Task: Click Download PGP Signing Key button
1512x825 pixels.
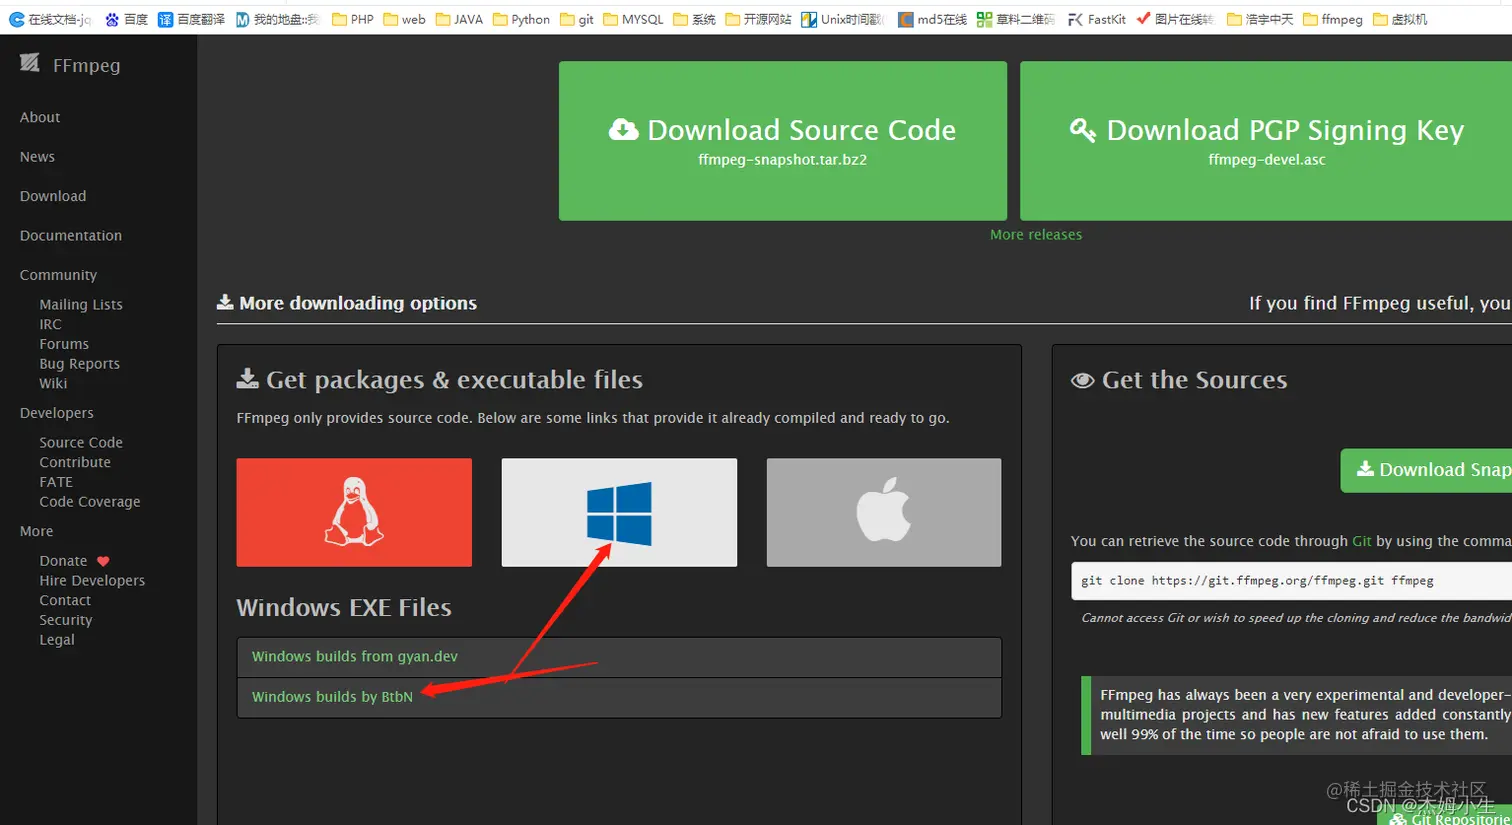Action: pos(1266,141)
